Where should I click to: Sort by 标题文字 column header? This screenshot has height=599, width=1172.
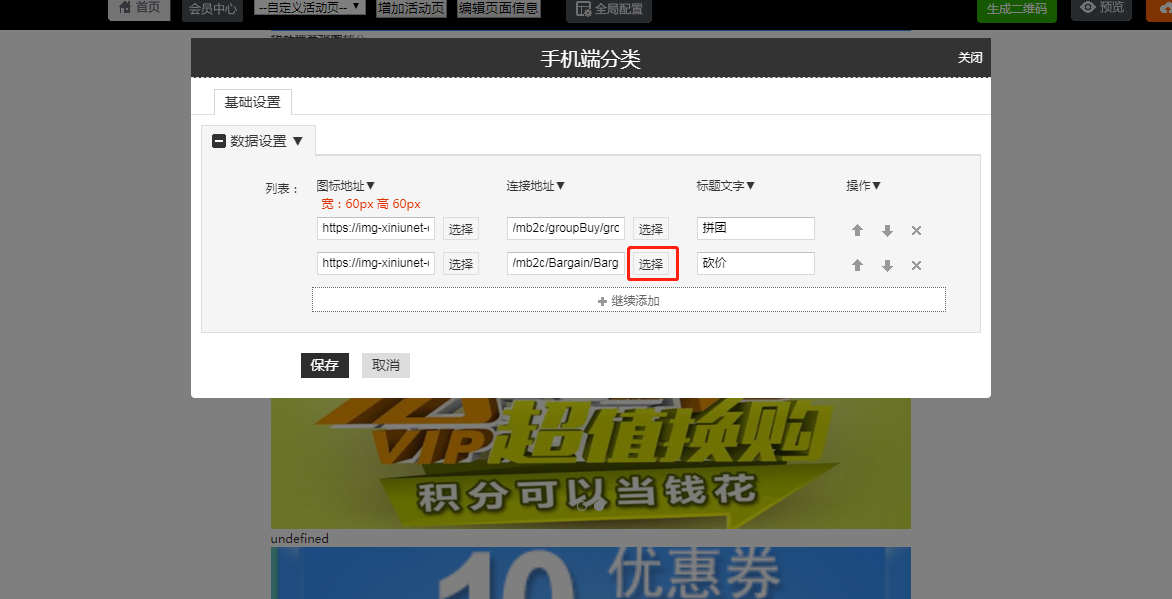[x=725, y=185]
